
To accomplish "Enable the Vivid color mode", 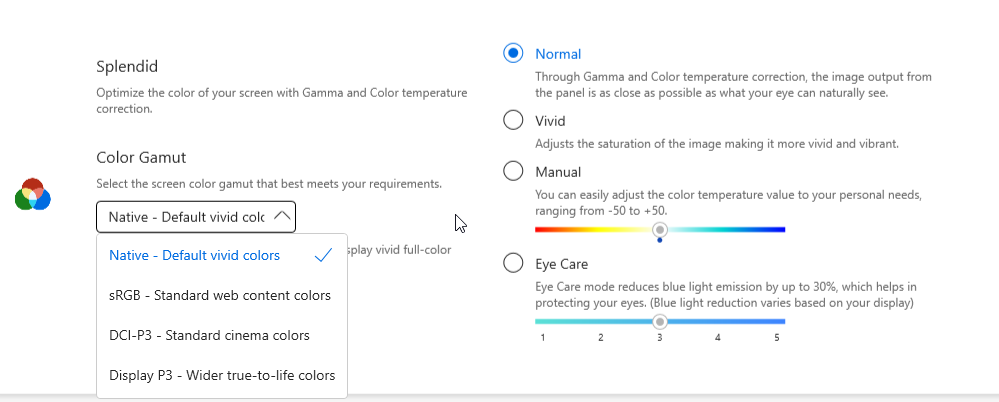I will tap(513, 120).
